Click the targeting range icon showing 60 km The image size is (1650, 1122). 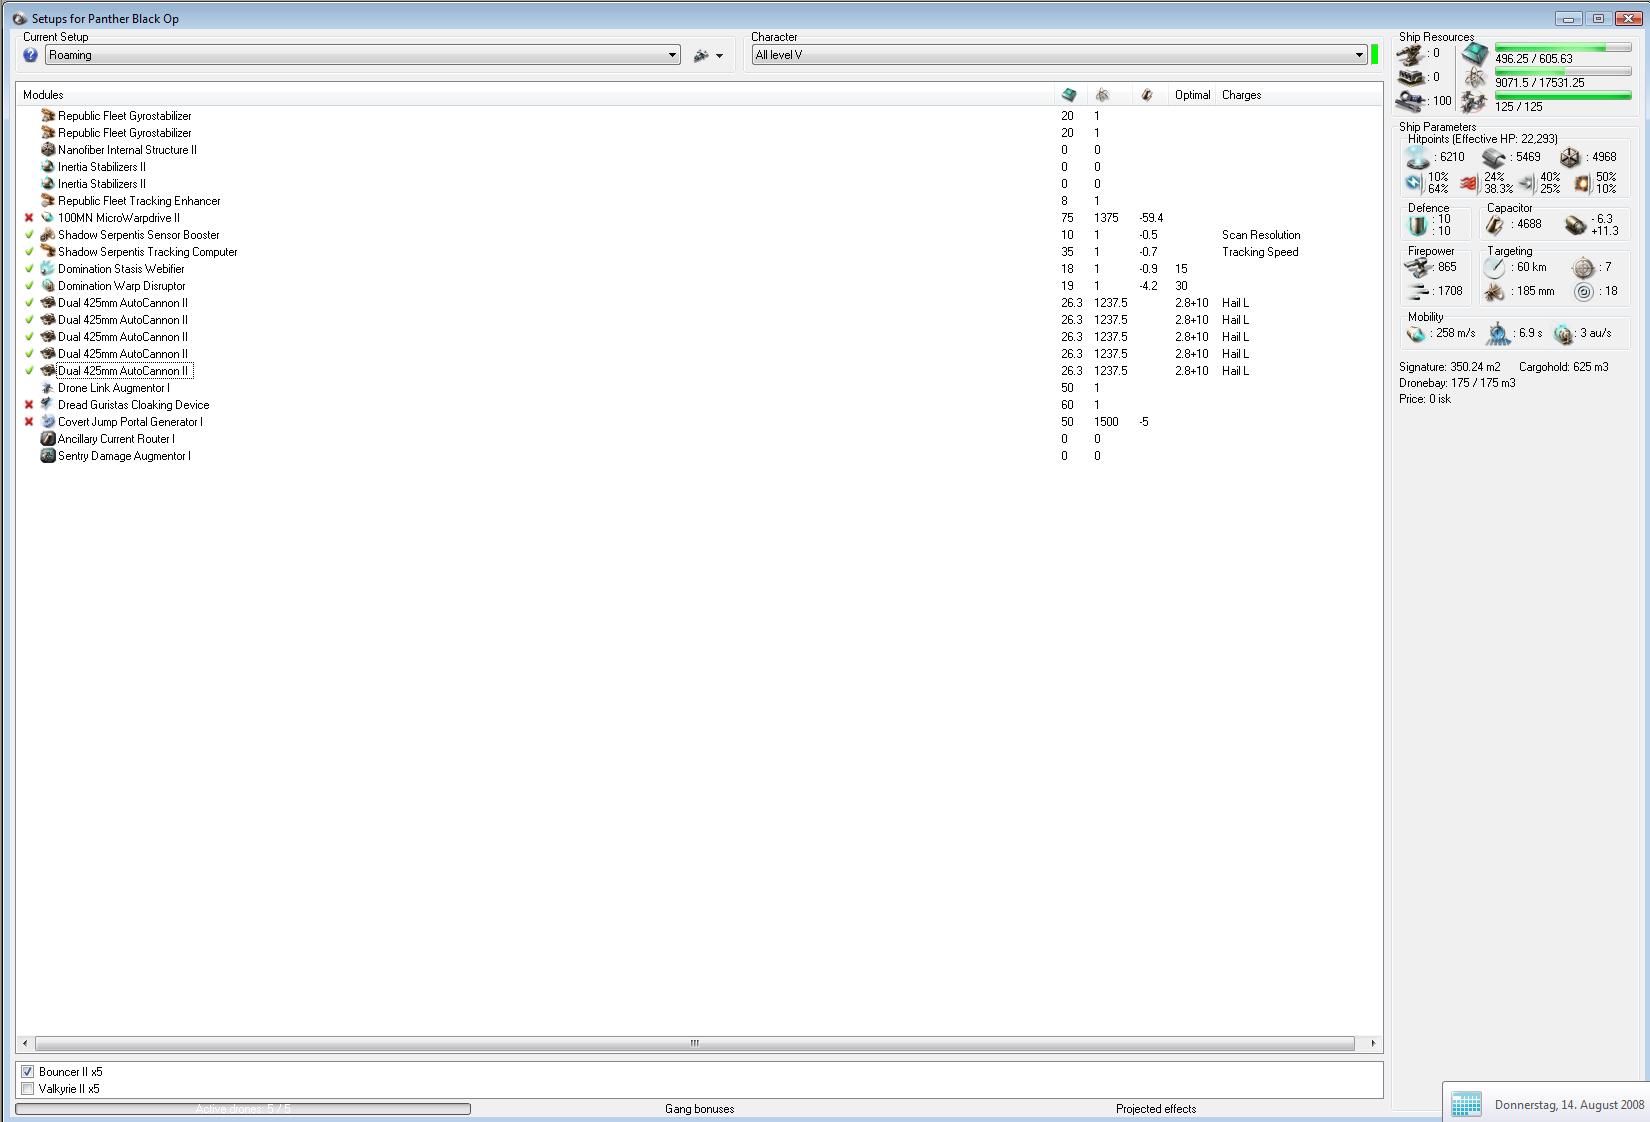coord(1494,268)
